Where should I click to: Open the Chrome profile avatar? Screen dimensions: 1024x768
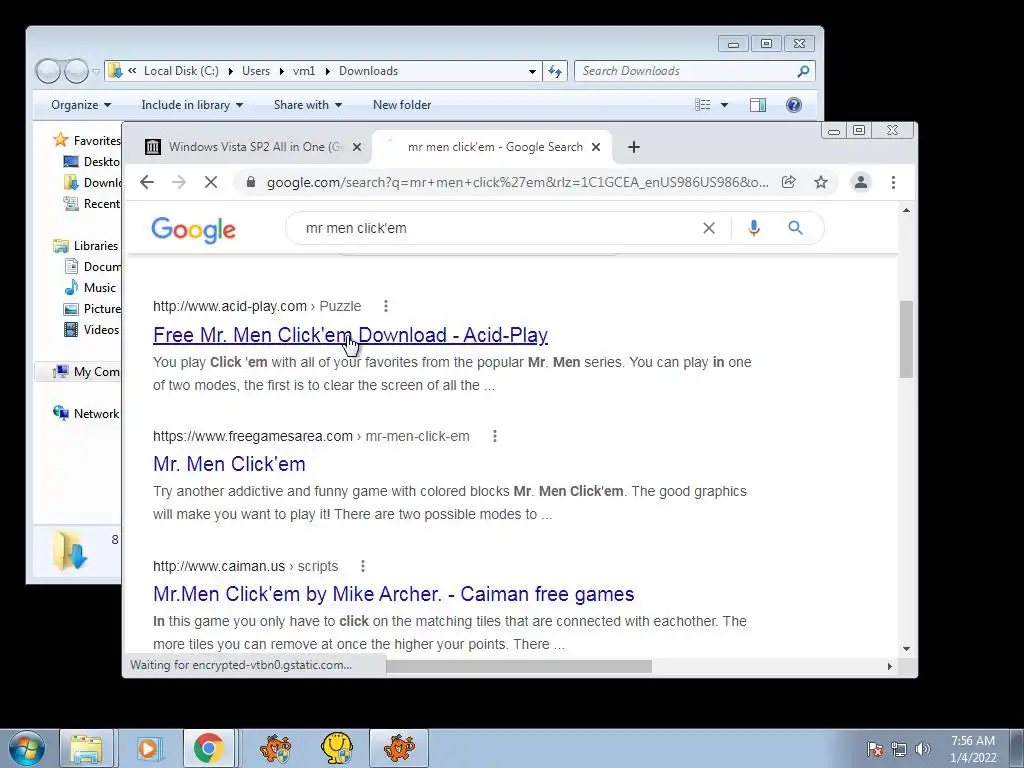[861, 182]
